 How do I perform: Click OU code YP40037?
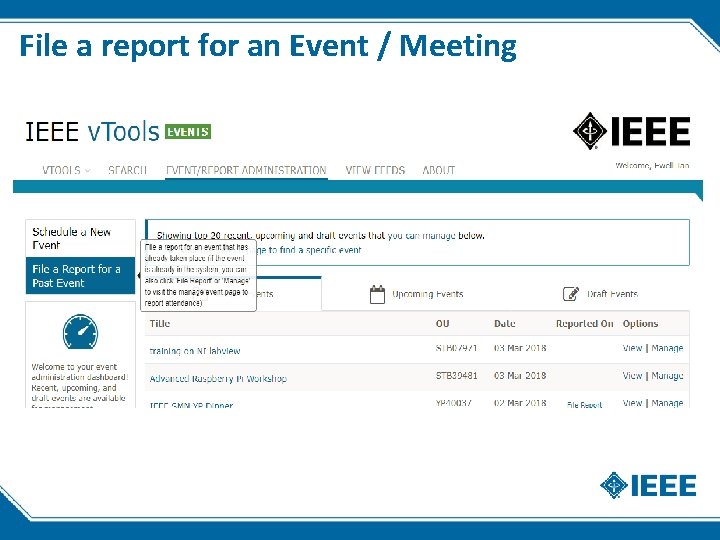coord(453,403)
